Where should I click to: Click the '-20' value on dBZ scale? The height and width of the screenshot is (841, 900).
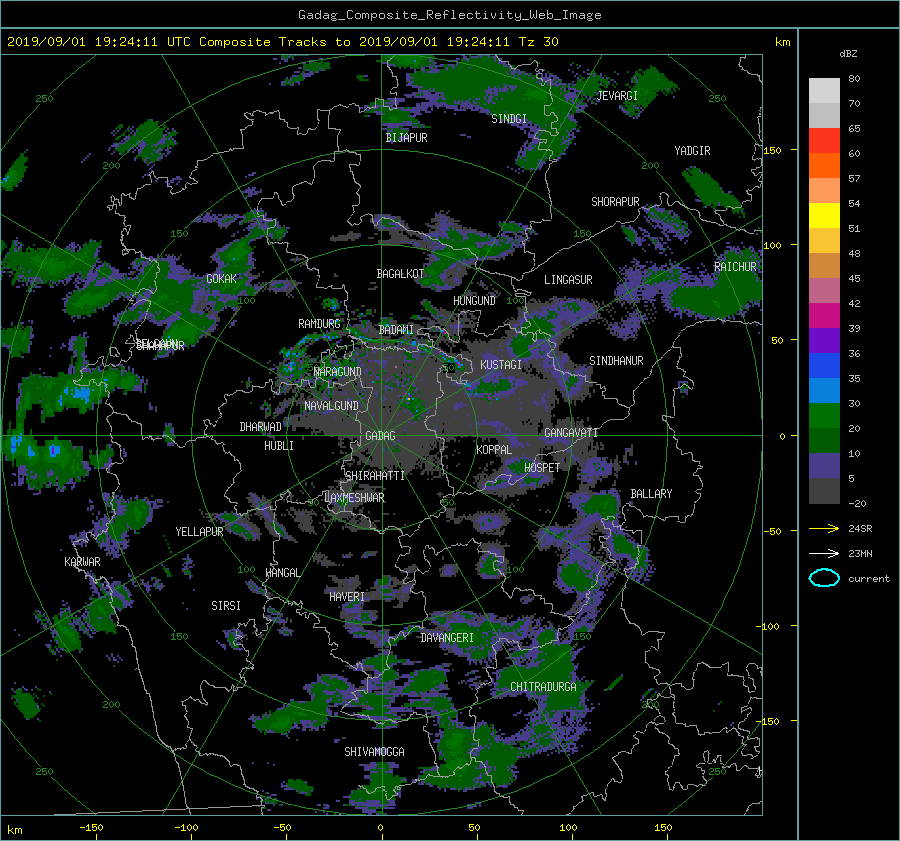click(x=857, y=503)
